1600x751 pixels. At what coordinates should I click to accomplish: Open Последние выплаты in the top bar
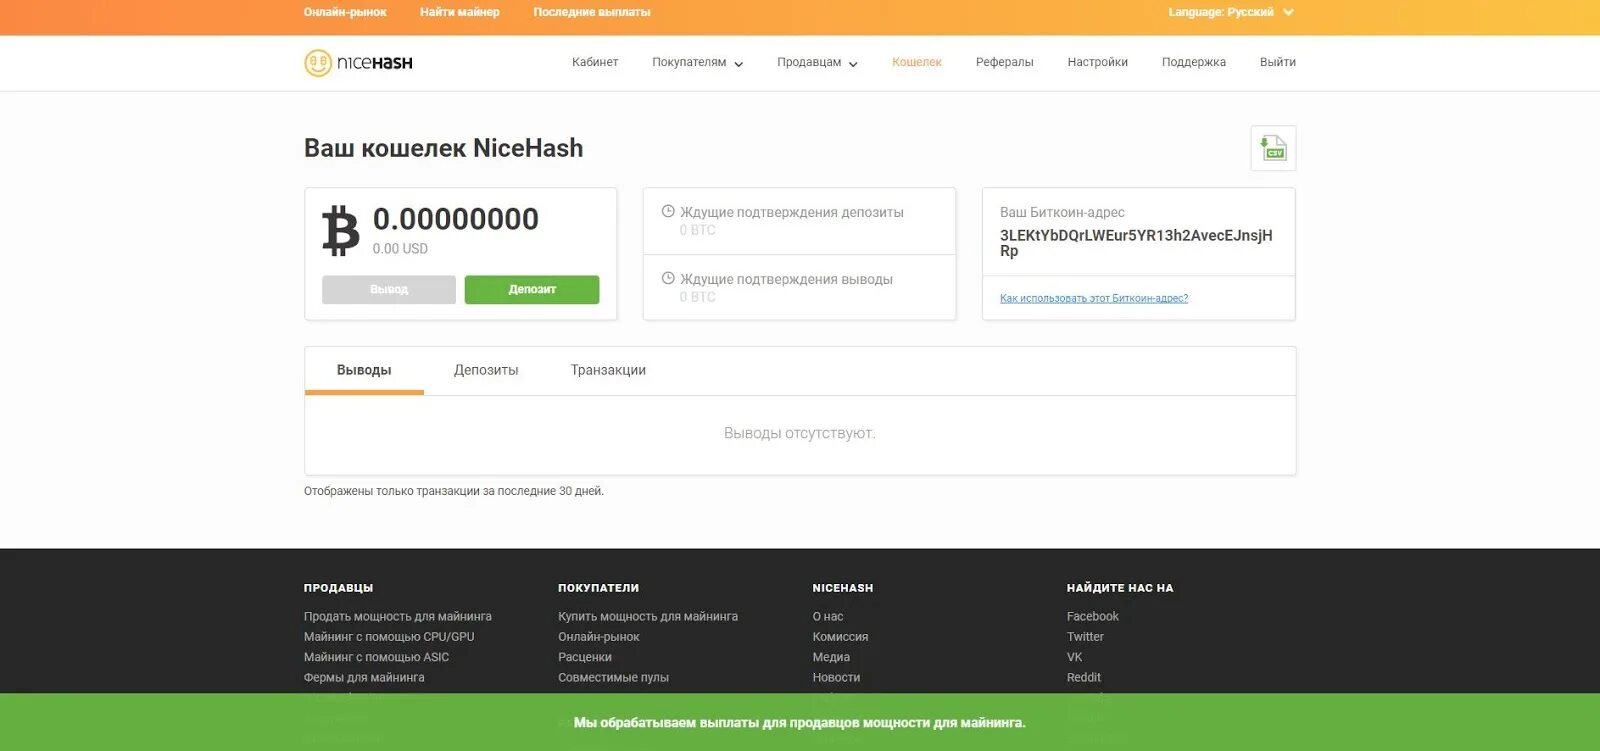point(592,12)
